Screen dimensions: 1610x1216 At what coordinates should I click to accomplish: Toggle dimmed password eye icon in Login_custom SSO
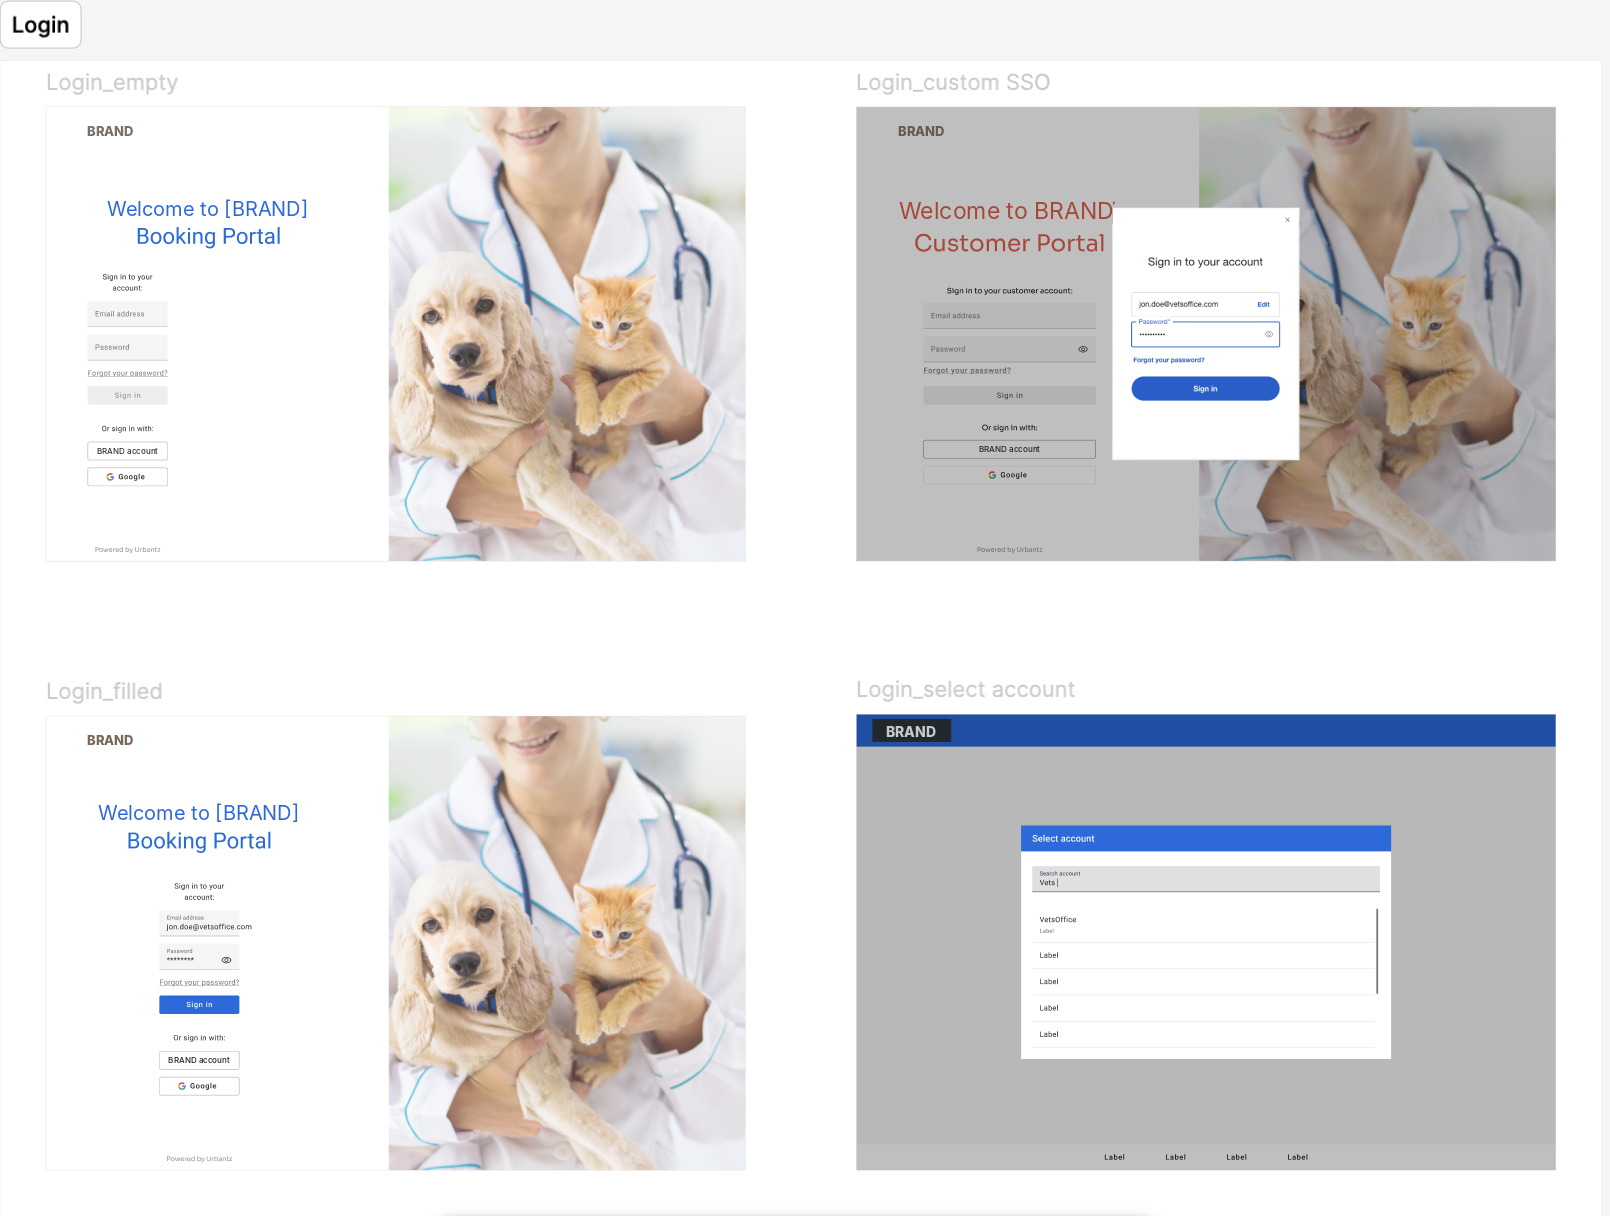[1082, 349]
